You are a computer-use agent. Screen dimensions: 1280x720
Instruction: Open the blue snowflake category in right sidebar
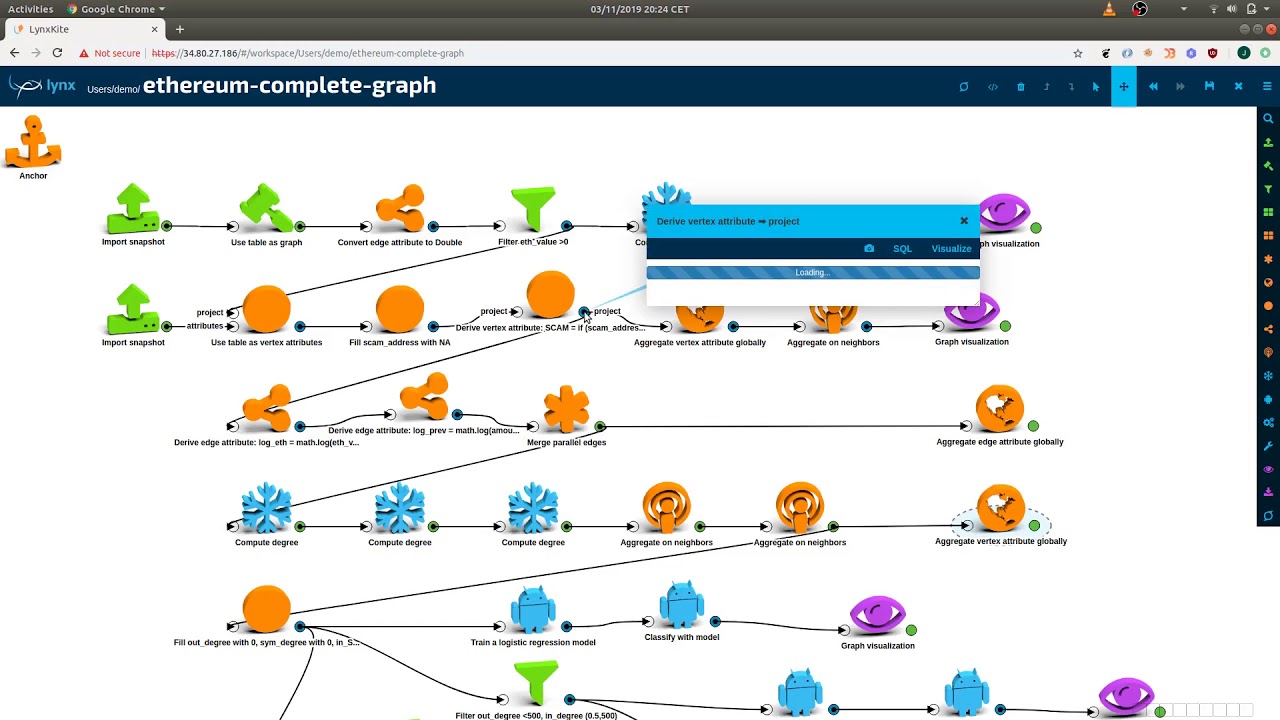click(1268, 376)
